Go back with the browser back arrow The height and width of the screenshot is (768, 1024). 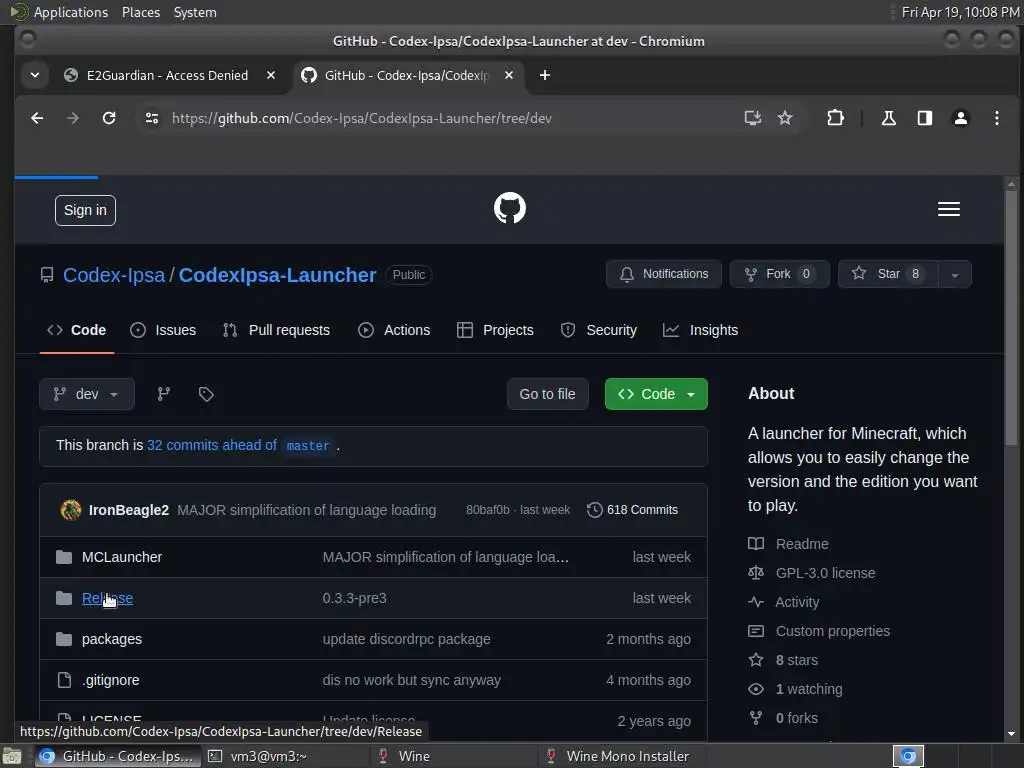pos(37,118)
